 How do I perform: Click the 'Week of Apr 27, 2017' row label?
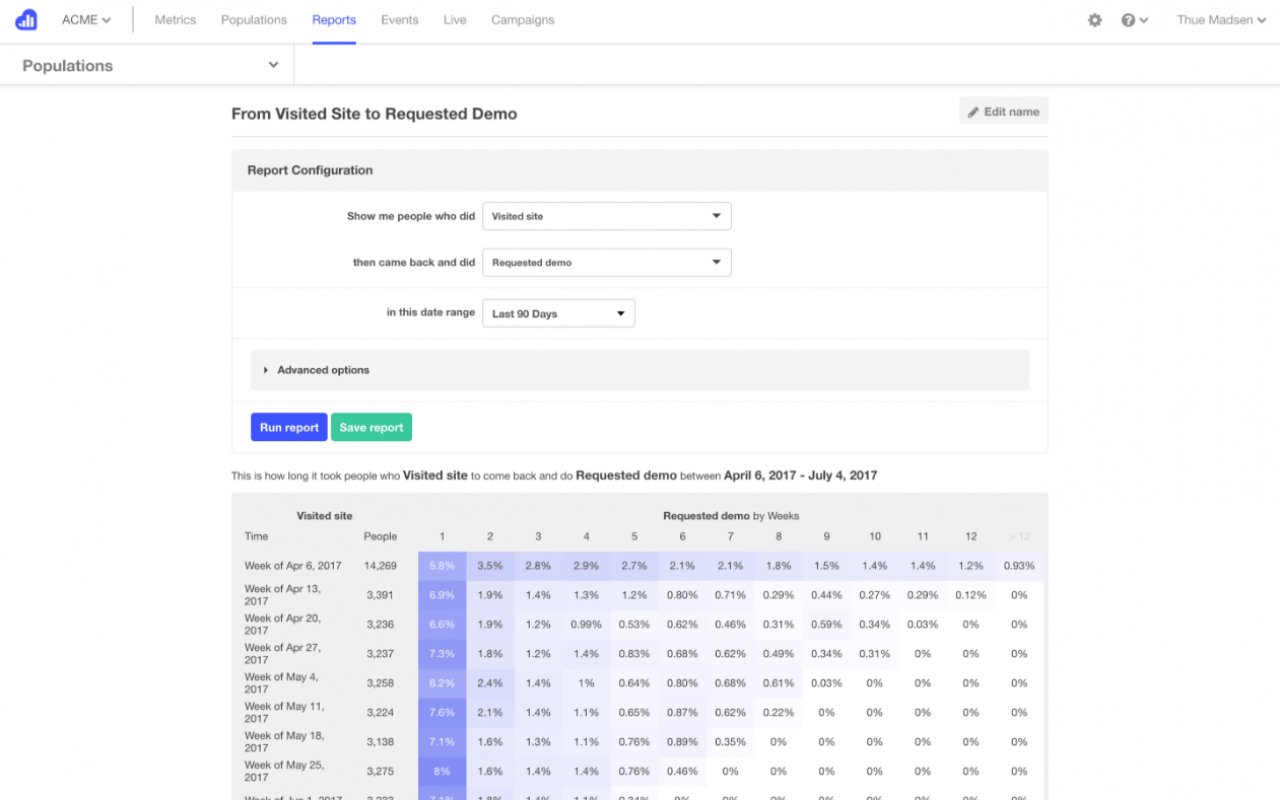point(283,654)
